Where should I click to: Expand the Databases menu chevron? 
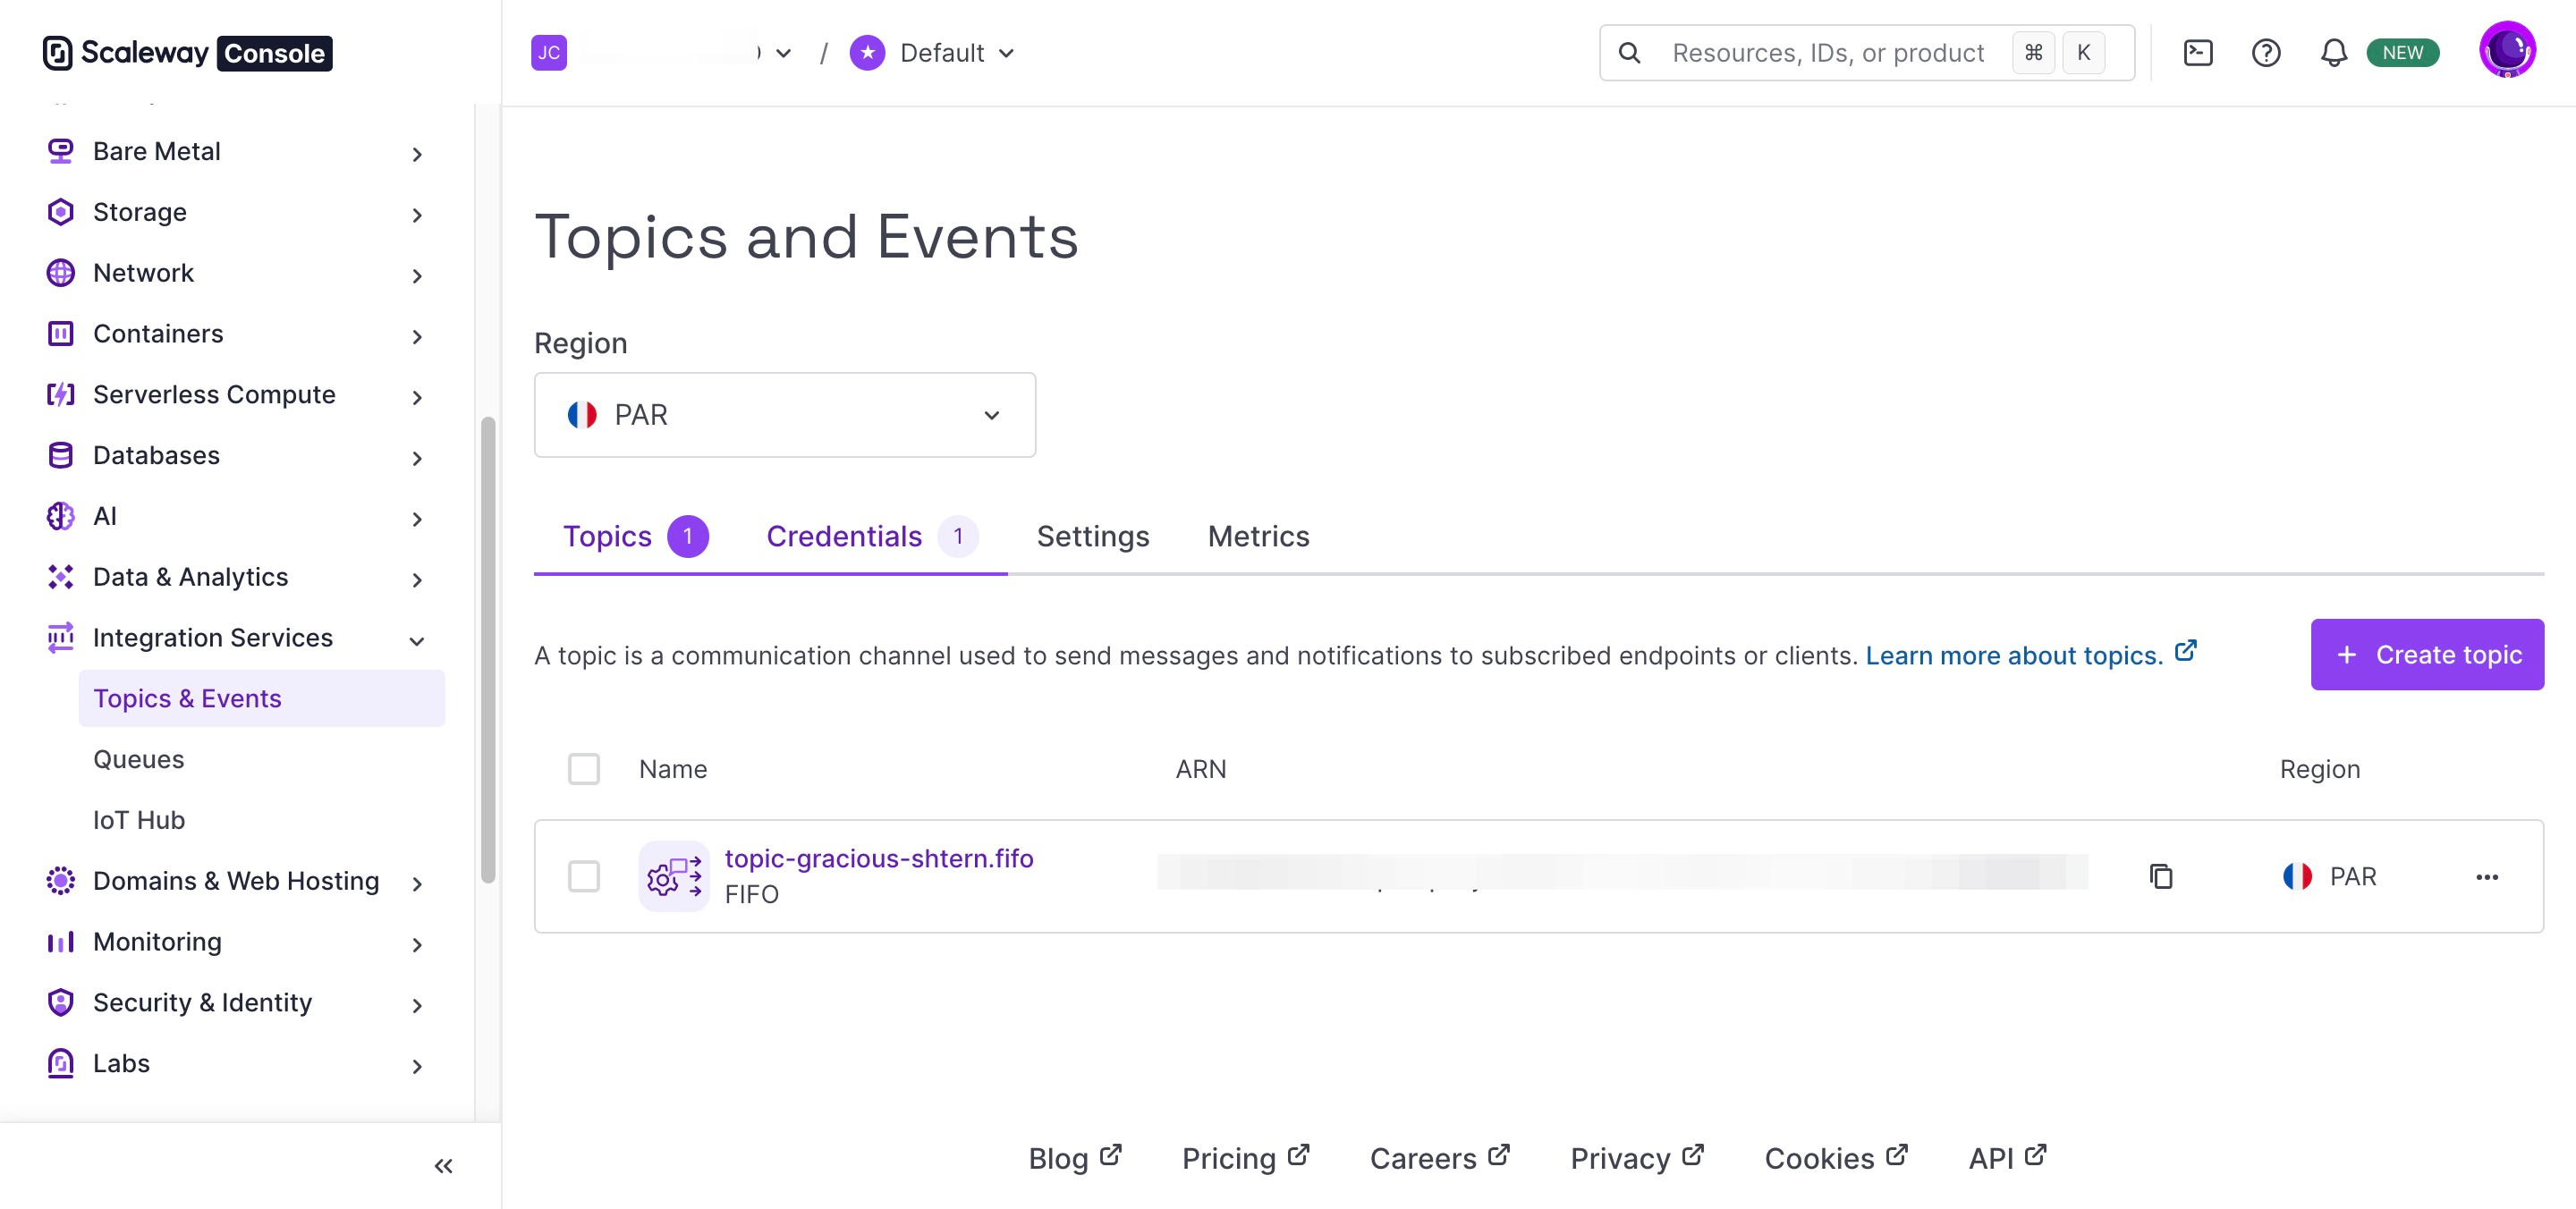[417, 458]
